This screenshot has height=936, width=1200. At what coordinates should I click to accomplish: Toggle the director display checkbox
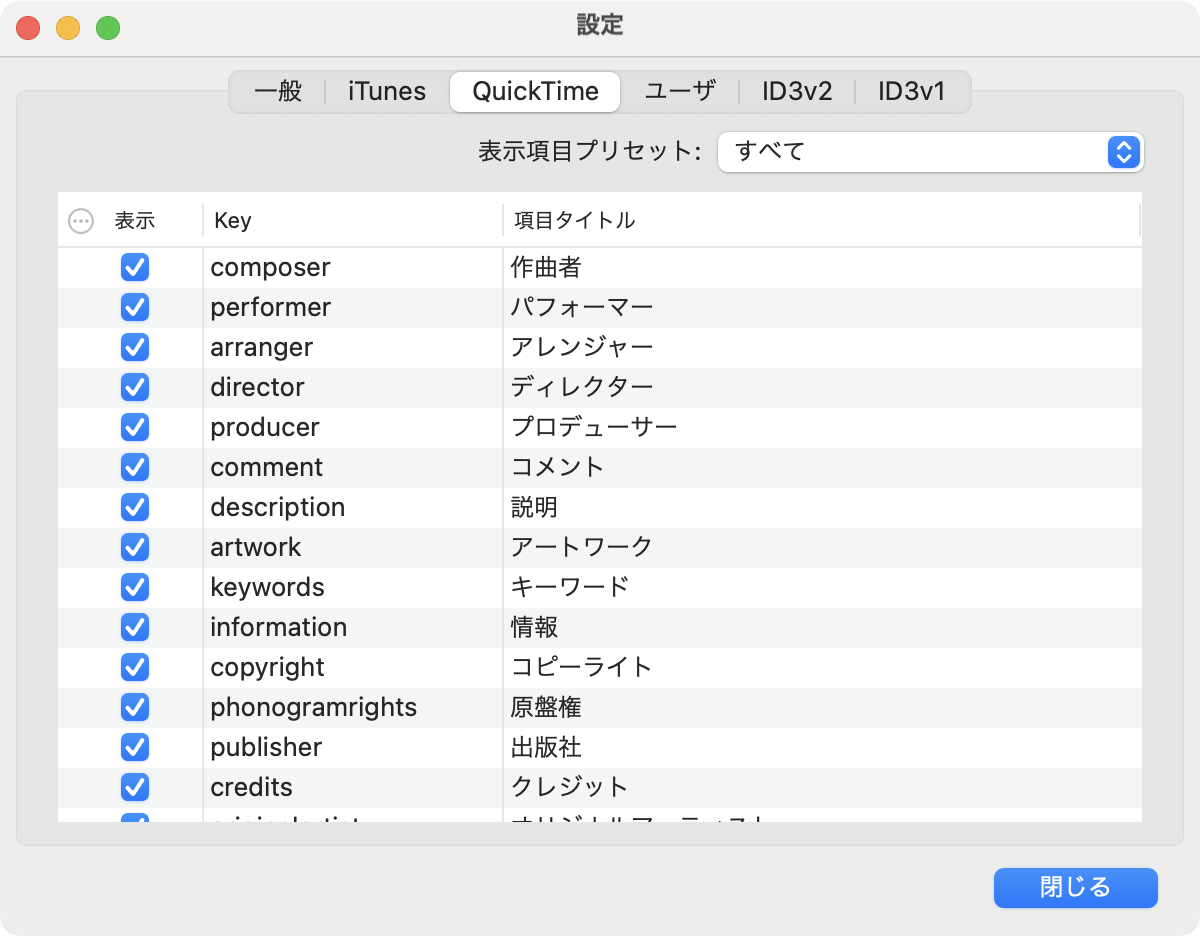[135, 387]
